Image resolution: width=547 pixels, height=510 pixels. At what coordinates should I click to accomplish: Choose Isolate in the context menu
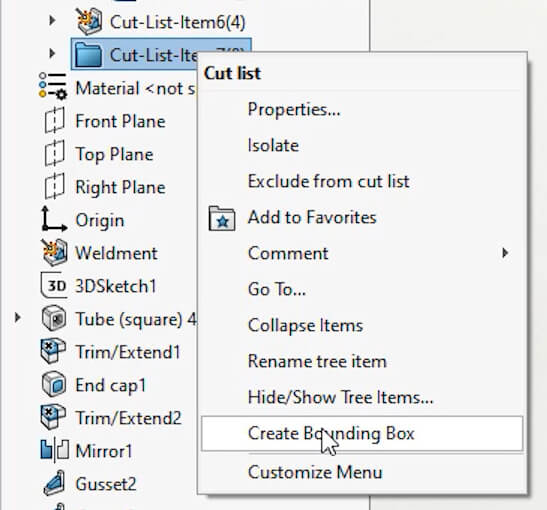tap(273, 145)
